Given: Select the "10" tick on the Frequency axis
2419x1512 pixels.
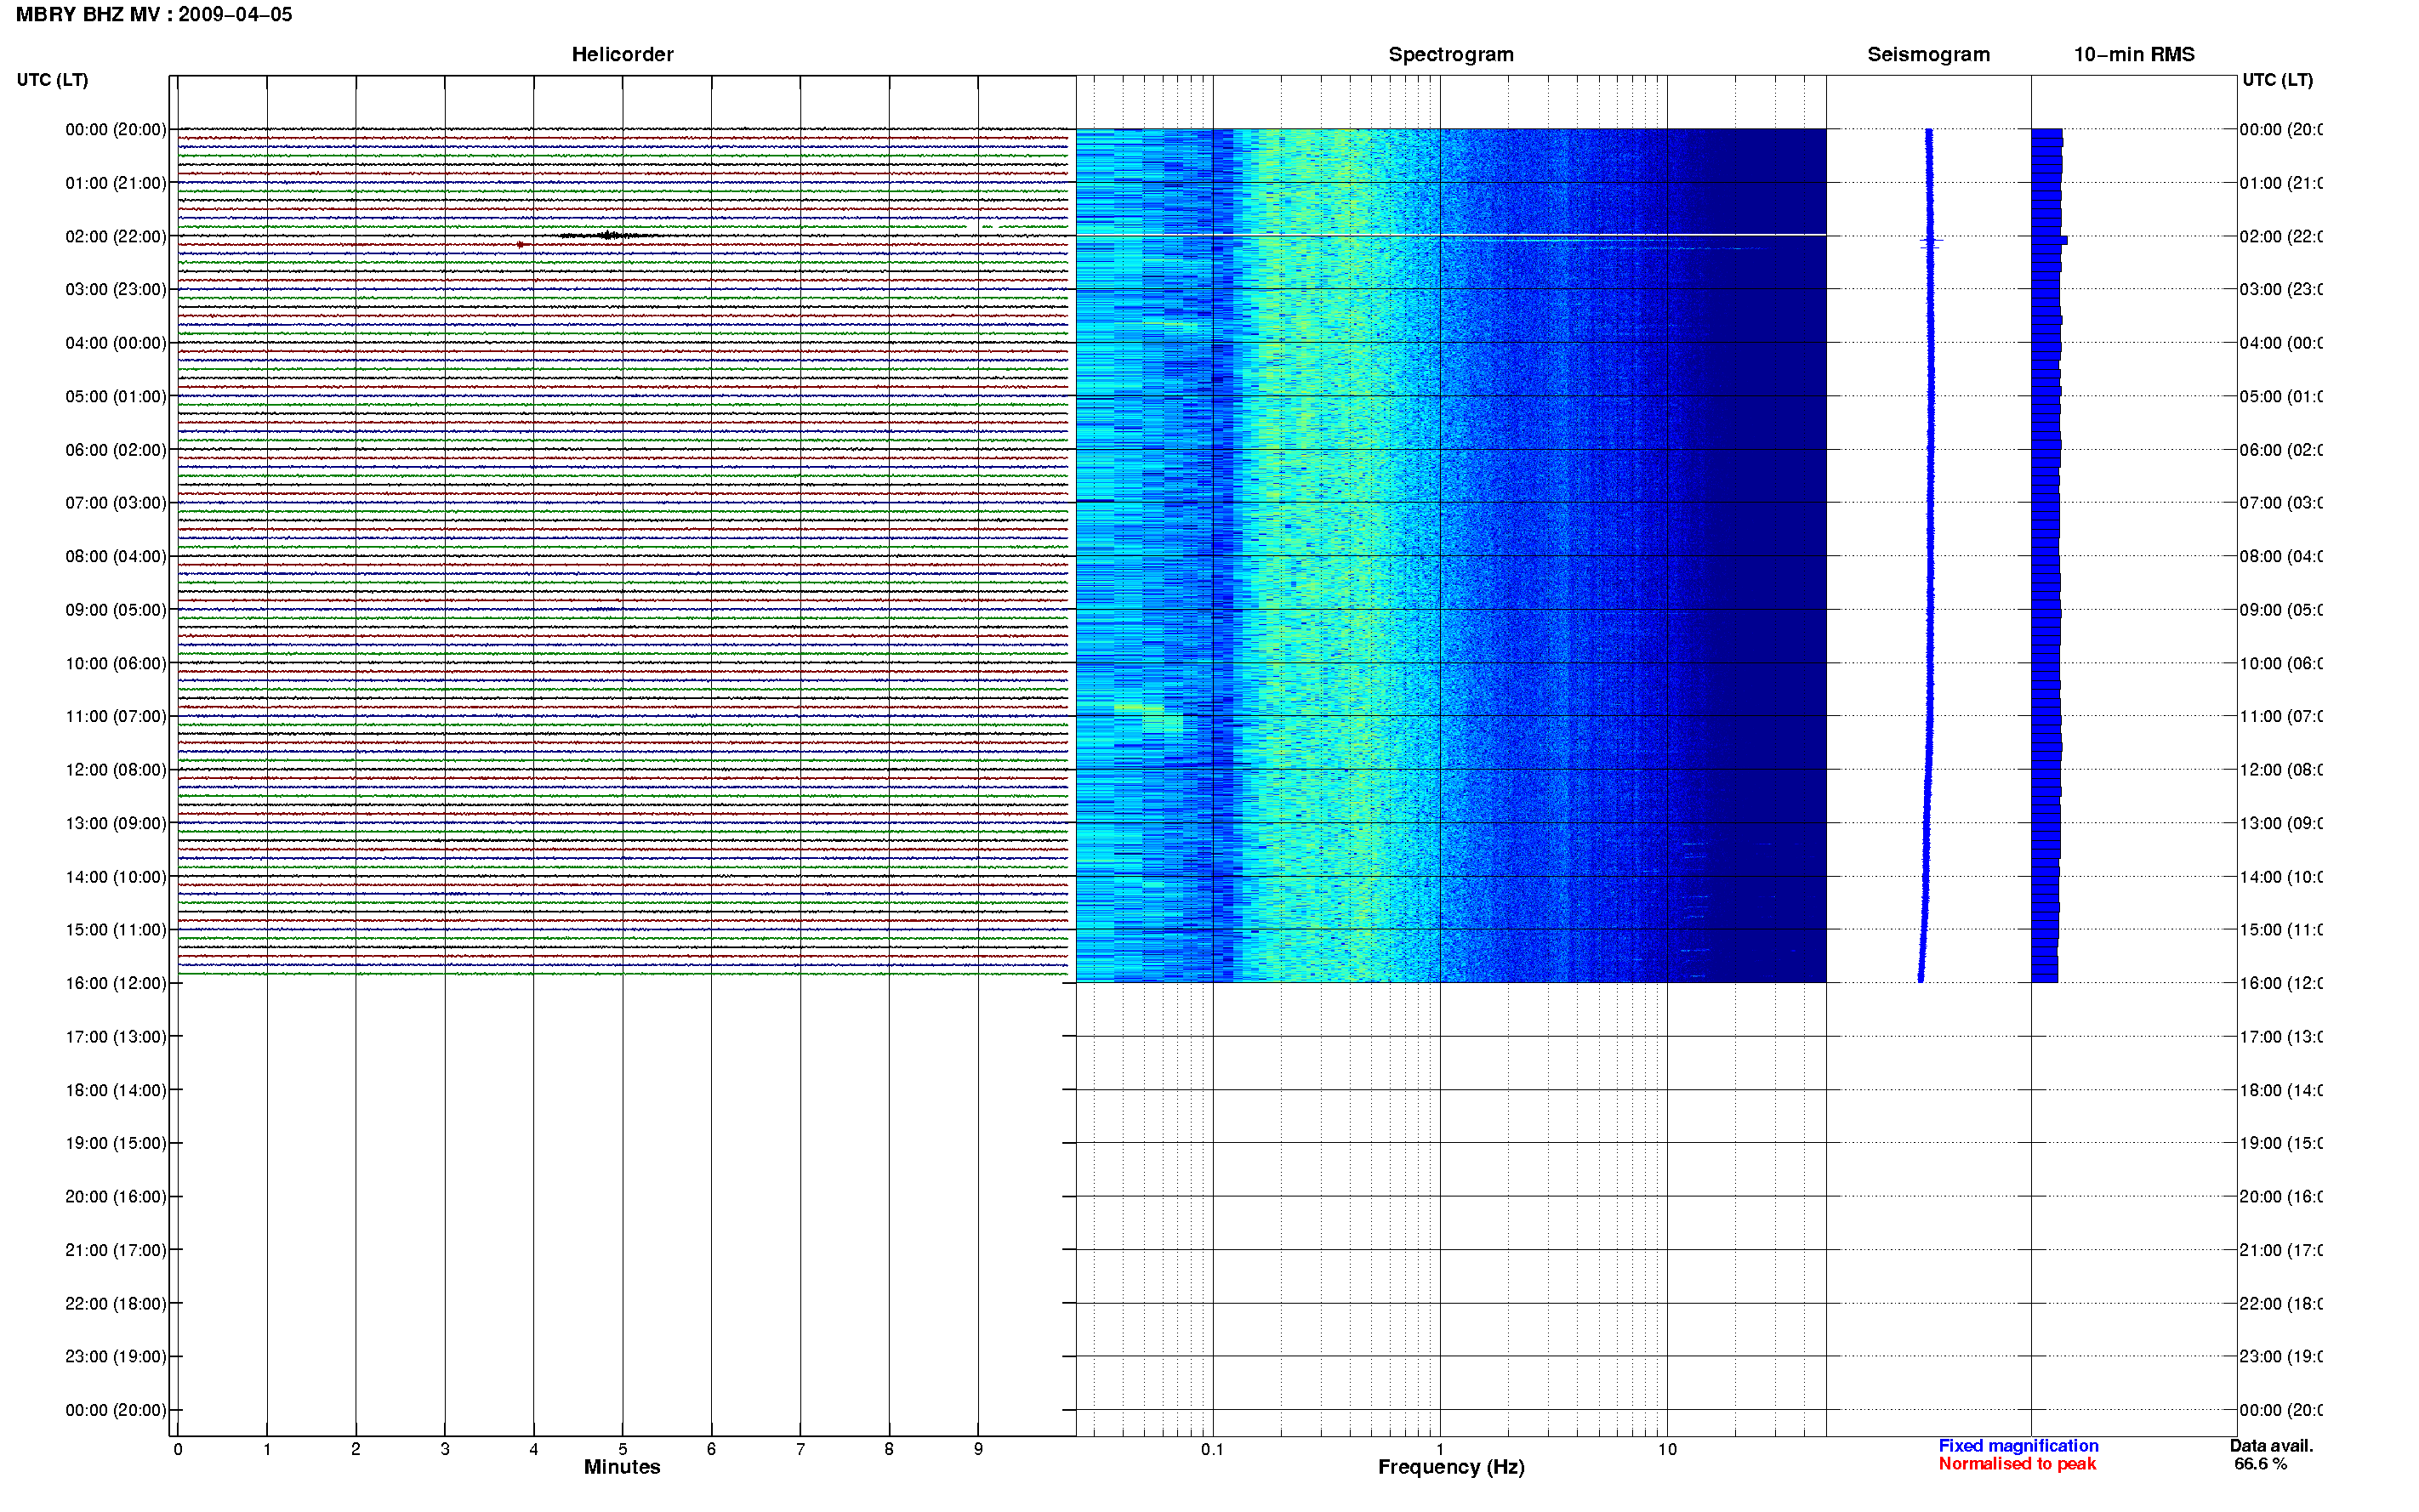Looking at the screenshot, I should (x=1667, y=1449).
